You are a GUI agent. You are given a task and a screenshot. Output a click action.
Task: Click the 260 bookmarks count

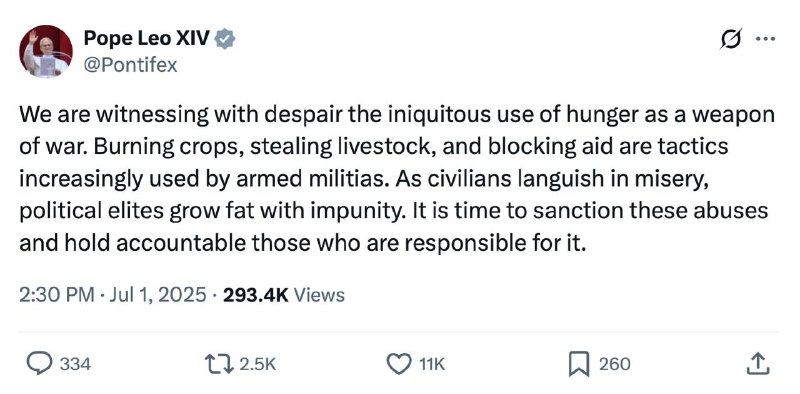tap(614, 364)
